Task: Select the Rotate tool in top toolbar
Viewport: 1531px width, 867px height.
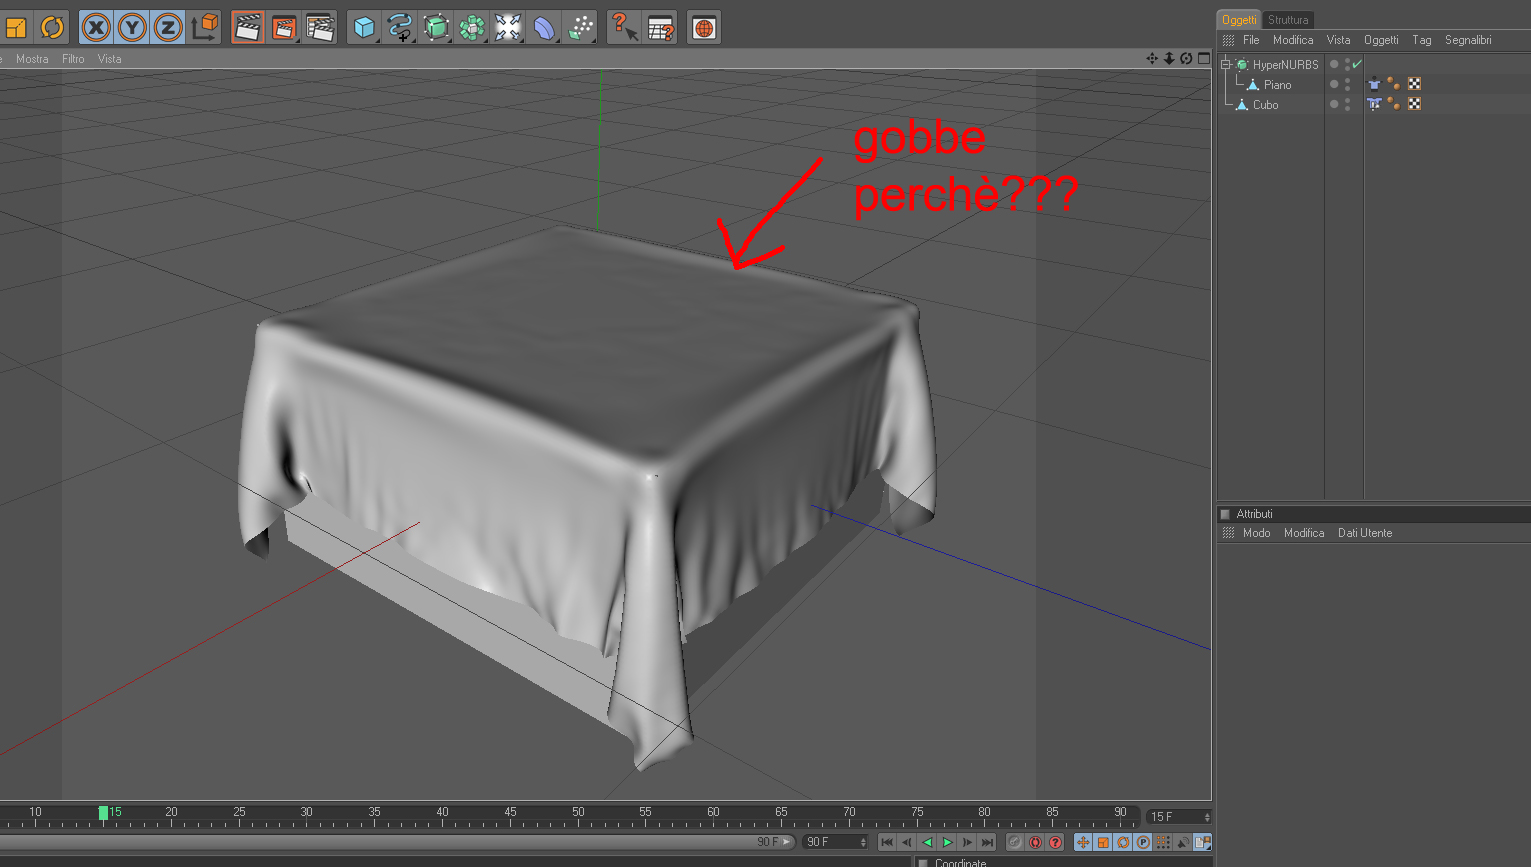Action: click(52, 27)
